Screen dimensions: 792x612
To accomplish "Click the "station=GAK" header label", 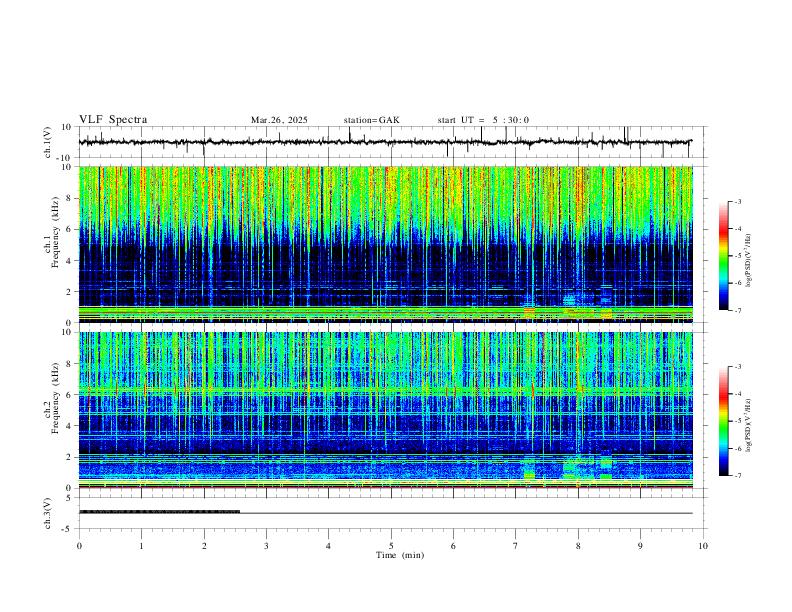I will 371,120.
